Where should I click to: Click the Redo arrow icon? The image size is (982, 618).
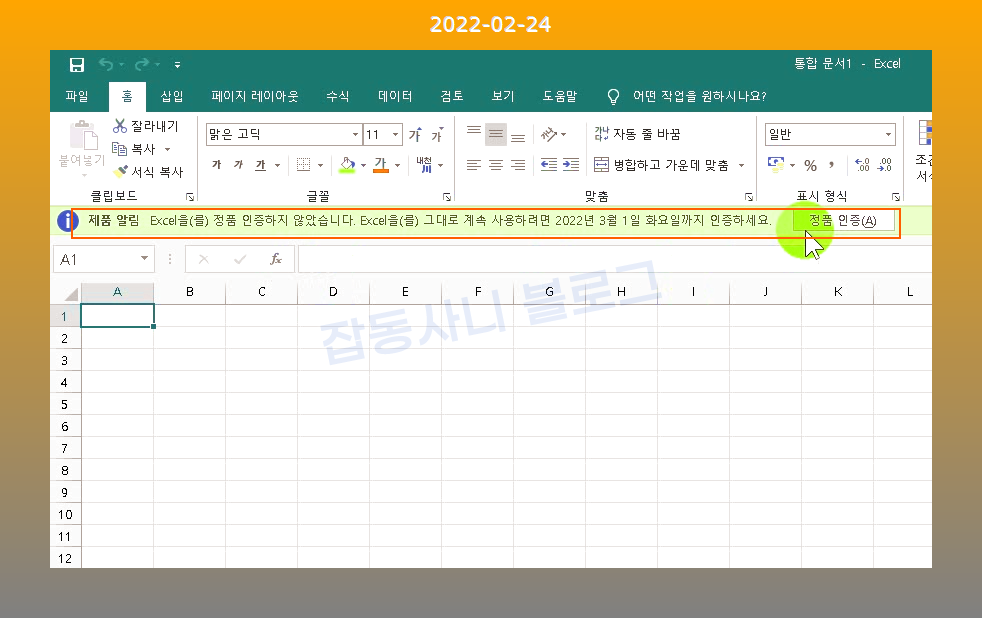142,64
